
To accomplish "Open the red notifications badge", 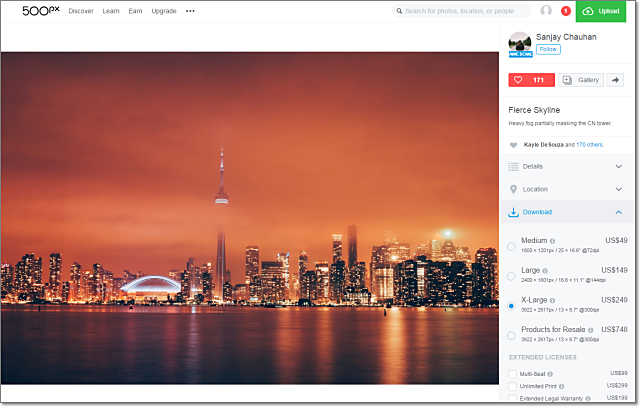I will (565, 11).
